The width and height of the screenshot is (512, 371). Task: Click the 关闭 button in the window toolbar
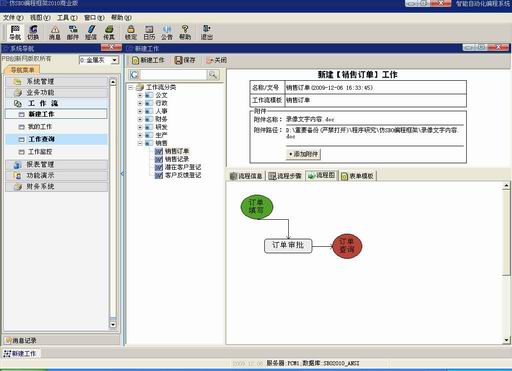tap(217, 60)
